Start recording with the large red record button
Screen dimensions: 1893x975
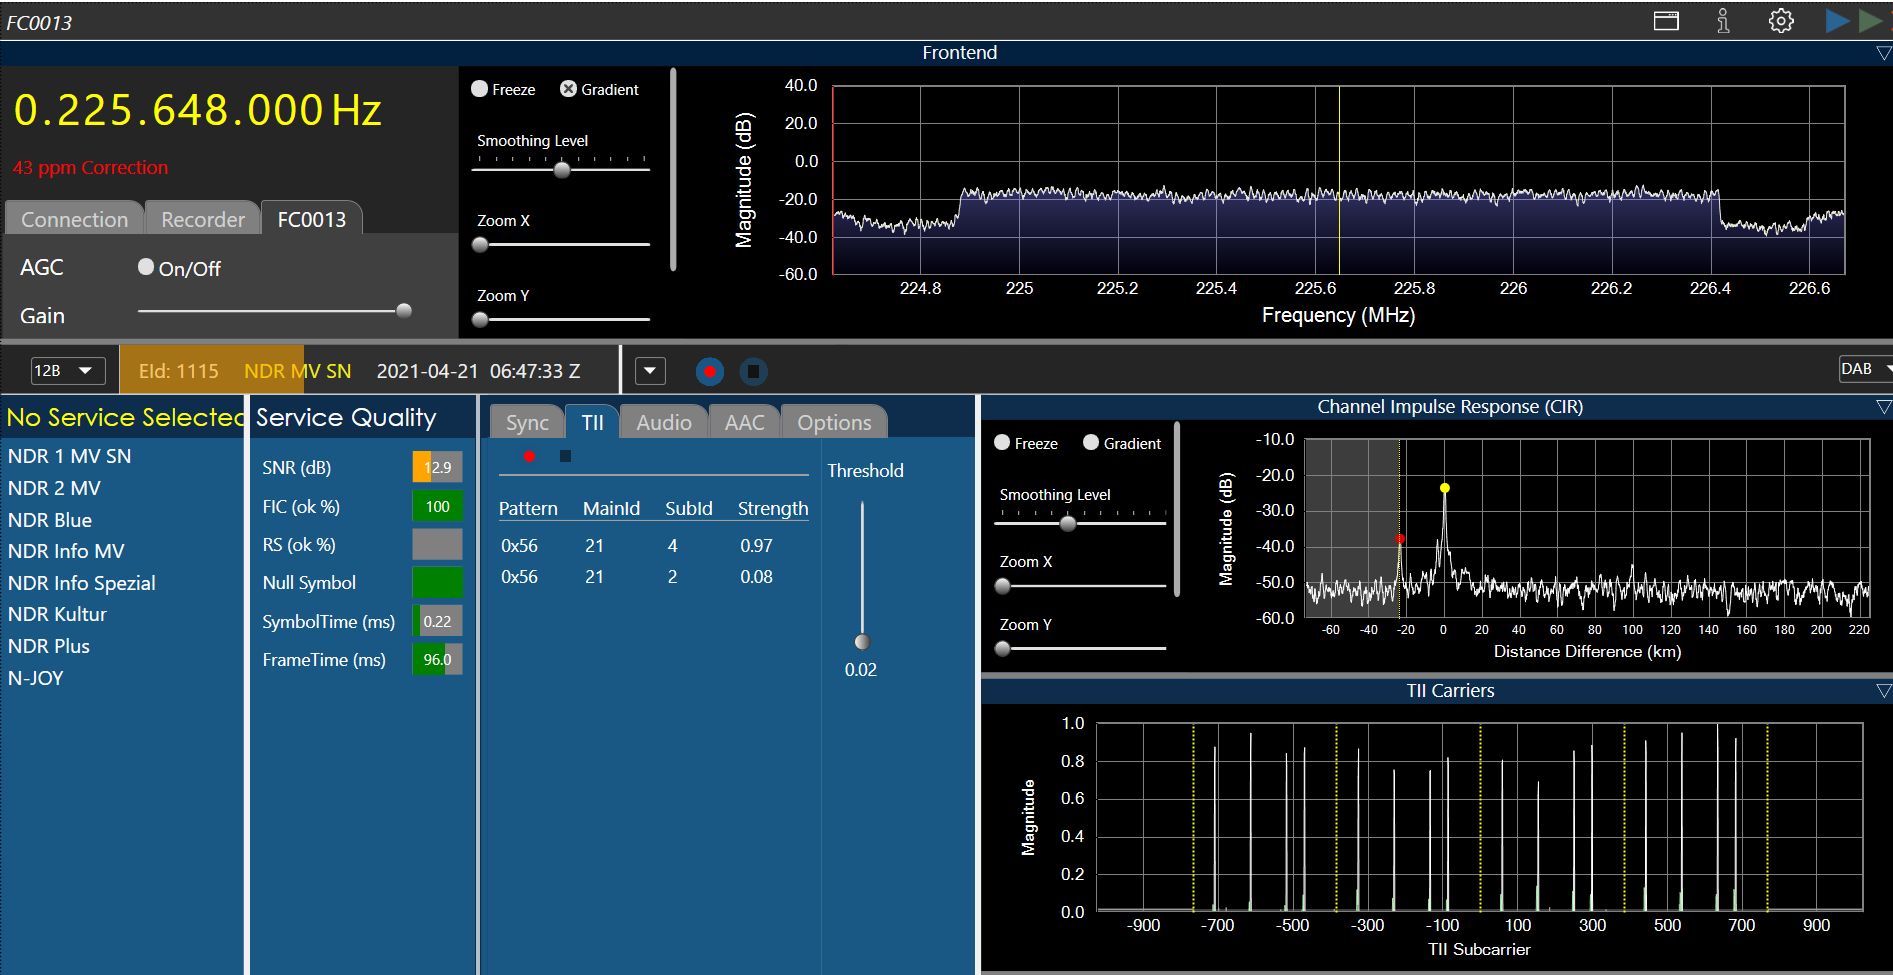(x=709, y=372)
